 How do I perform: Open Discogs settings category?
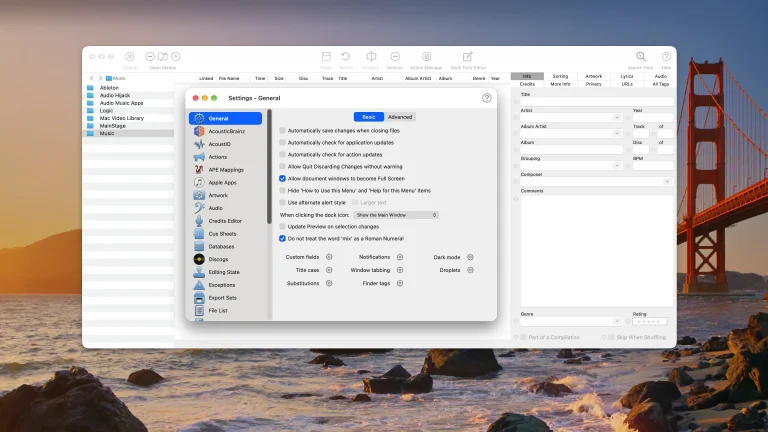click(225, 259)
